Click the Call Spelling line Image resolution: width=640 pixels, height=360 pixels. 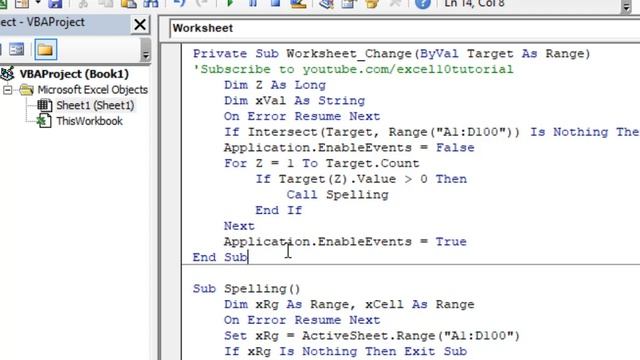tap(338, 195)
